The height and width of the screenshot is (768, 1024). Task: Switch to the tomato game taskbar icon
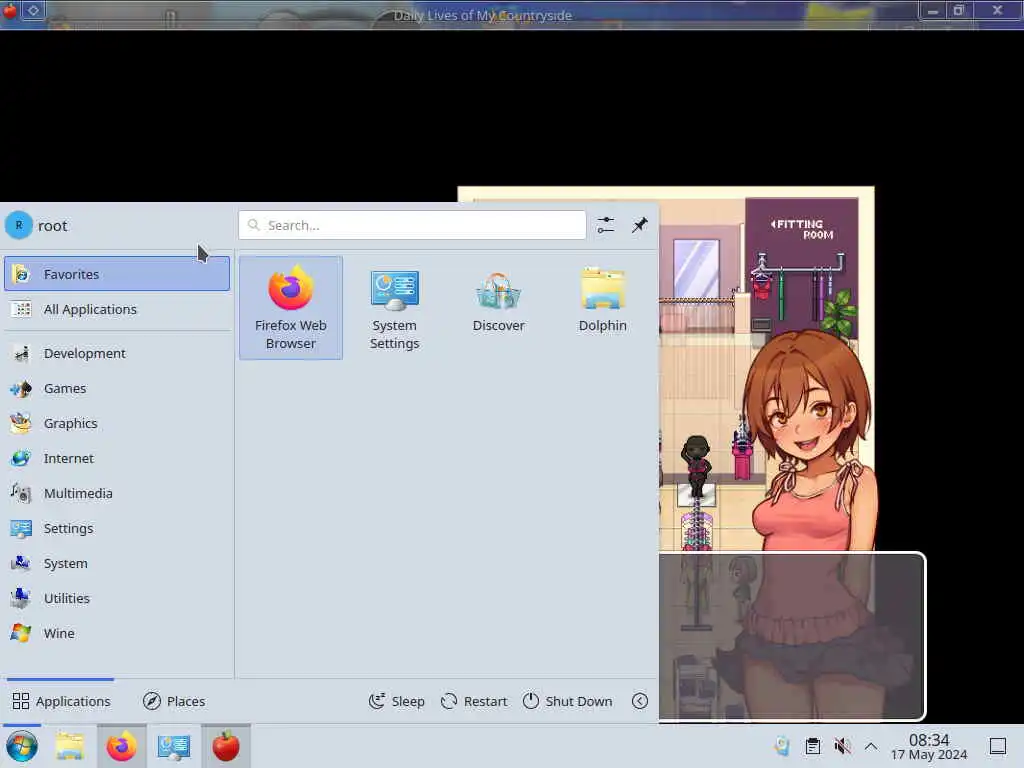[x=226, y=746]
